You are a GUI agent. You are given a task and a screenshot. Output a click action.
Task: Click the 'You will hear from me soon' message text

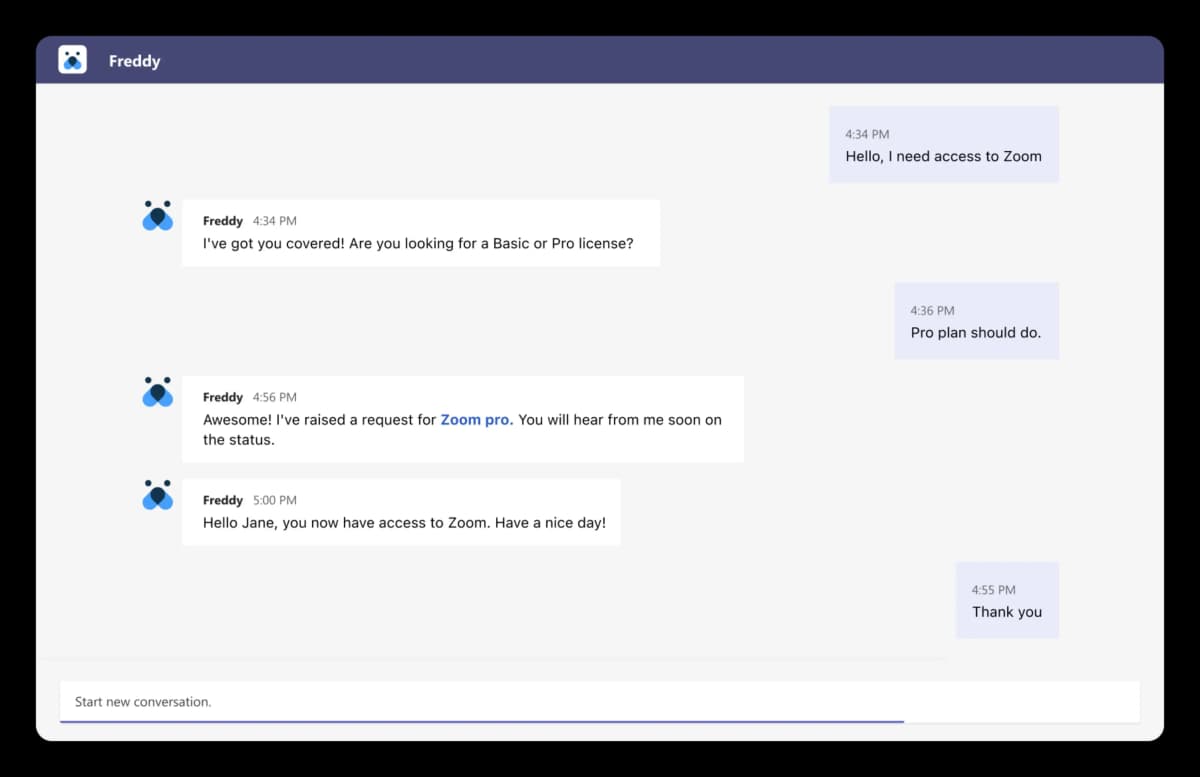[x=618, y=420]
